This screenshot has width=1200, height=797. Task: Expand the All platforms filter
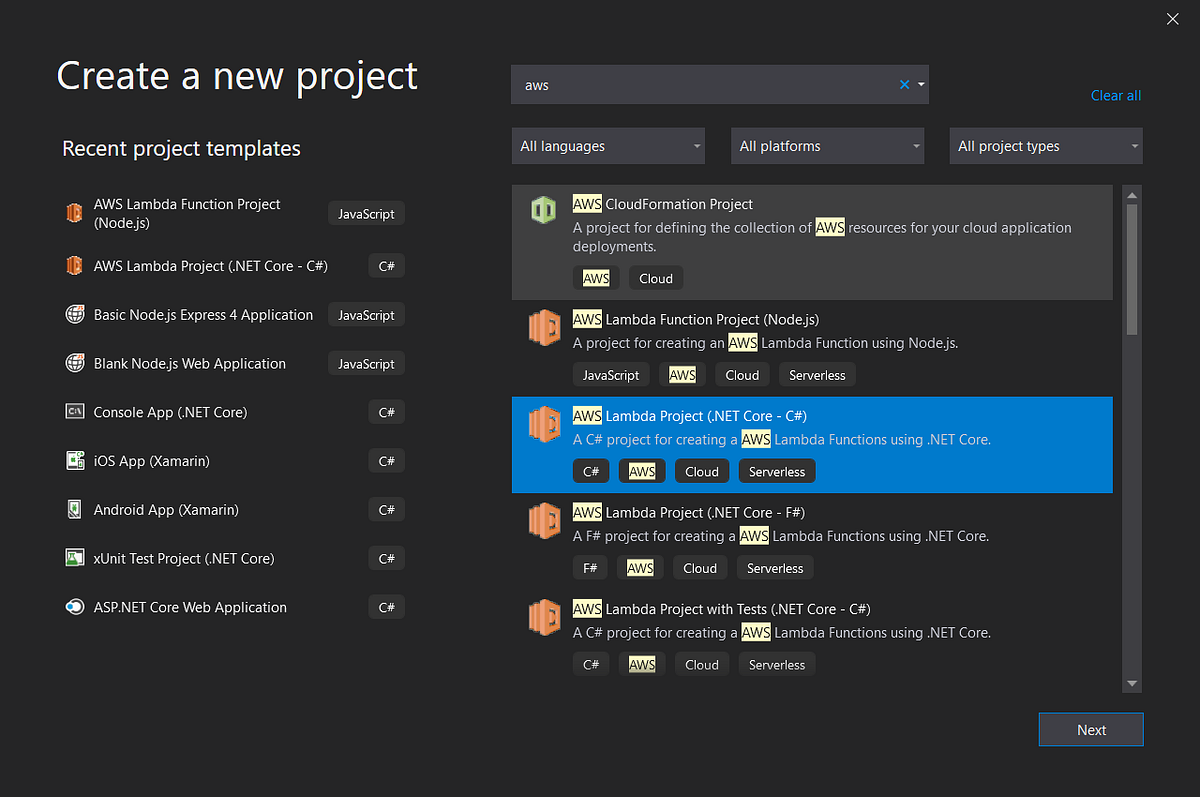pyautogui.click(x=827, y=145)
